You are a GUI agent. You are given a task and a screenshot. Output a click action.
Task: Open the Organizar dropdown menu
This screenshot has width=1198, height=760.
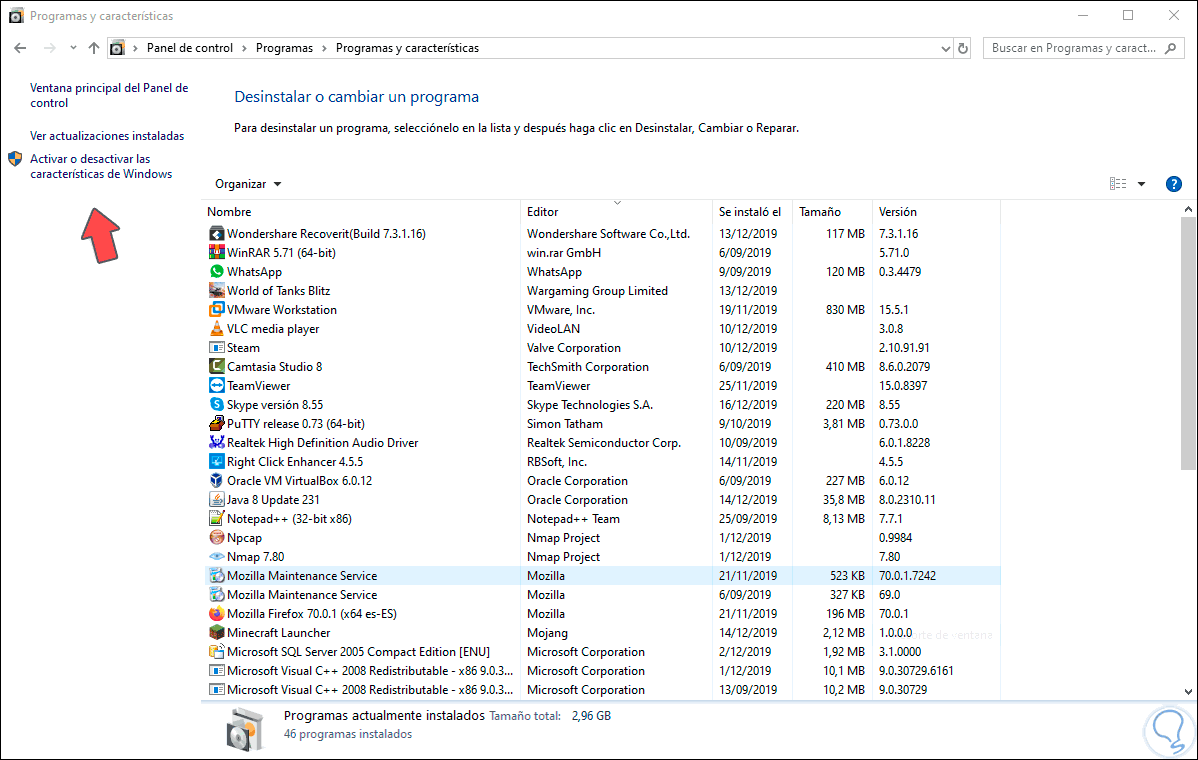click(248, 184)
